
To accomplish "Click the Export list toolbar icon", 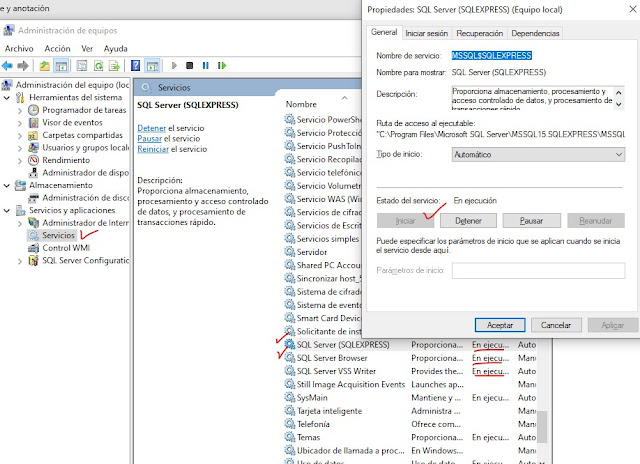I will pos(115,65).
